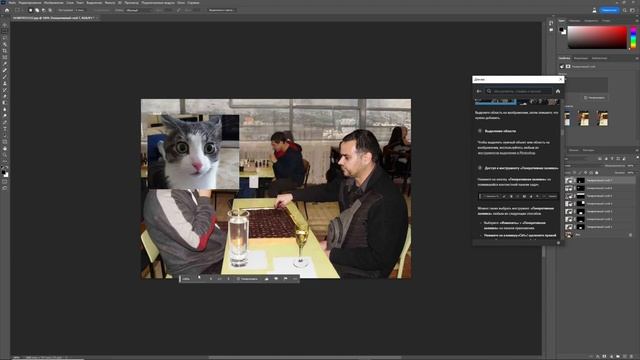Switch to the Libraries panel tab
This screenshot has width=640, height=360.
599,58
